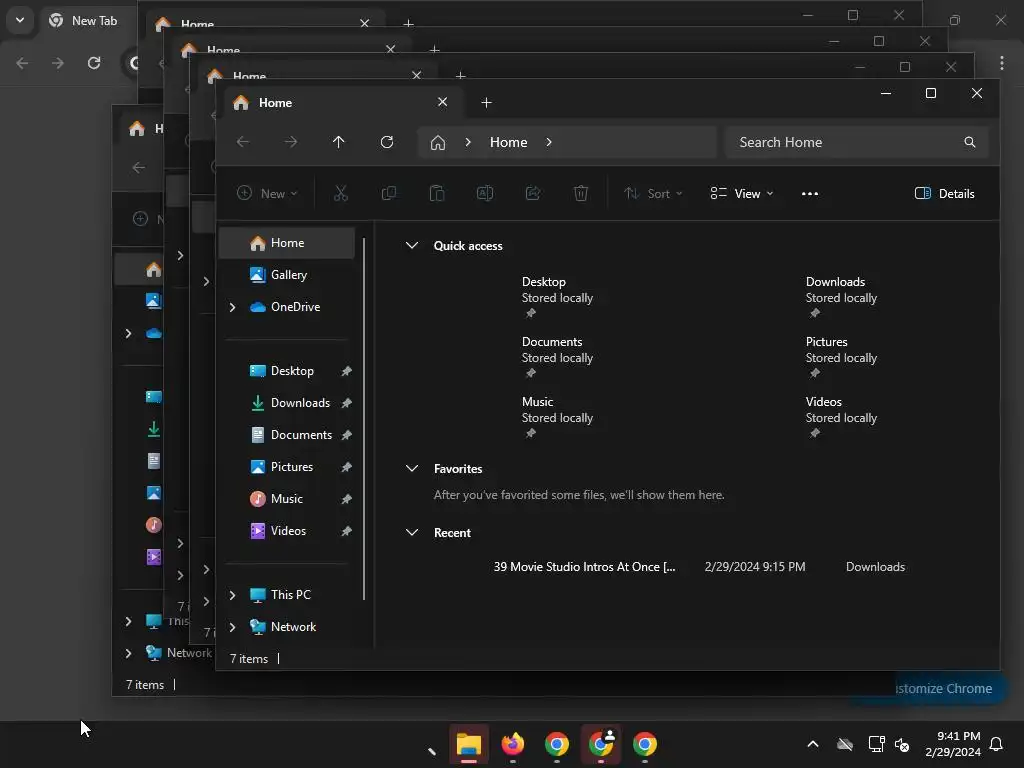Open Gallery in the navigation pane
This screenshot has width=1024, height=768.
pyautogui.click(x=287, y=275)
